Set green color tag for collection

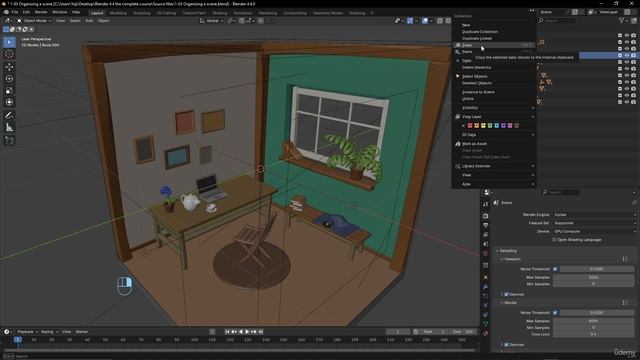[x=490, y=126]
